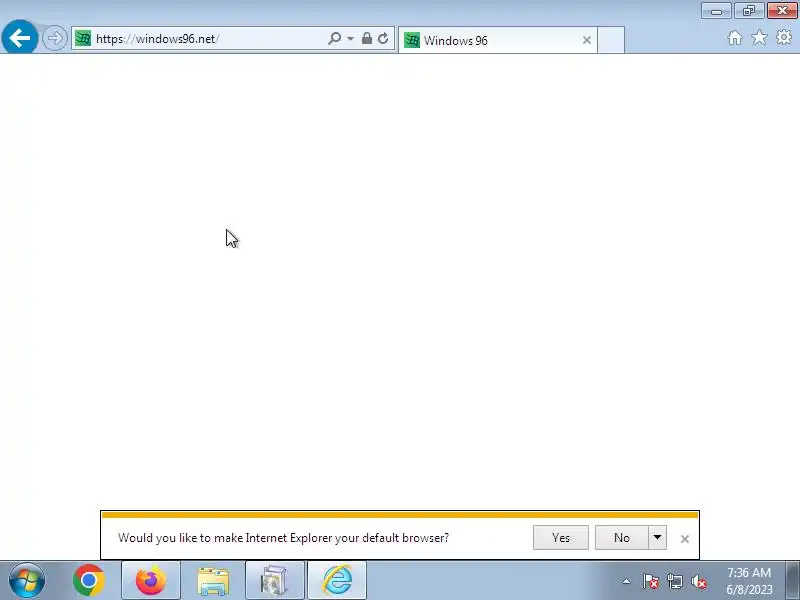Open File Explorer from taskbar
Viewport: 800px width, 600px height.
pyautogui.click(x=213, y=581)
